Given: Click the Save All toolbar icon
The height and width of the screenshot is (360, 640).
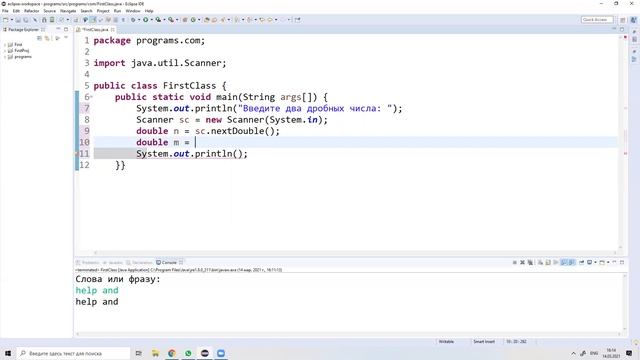Looking at the screenshot, I should [x=26, y=20].
